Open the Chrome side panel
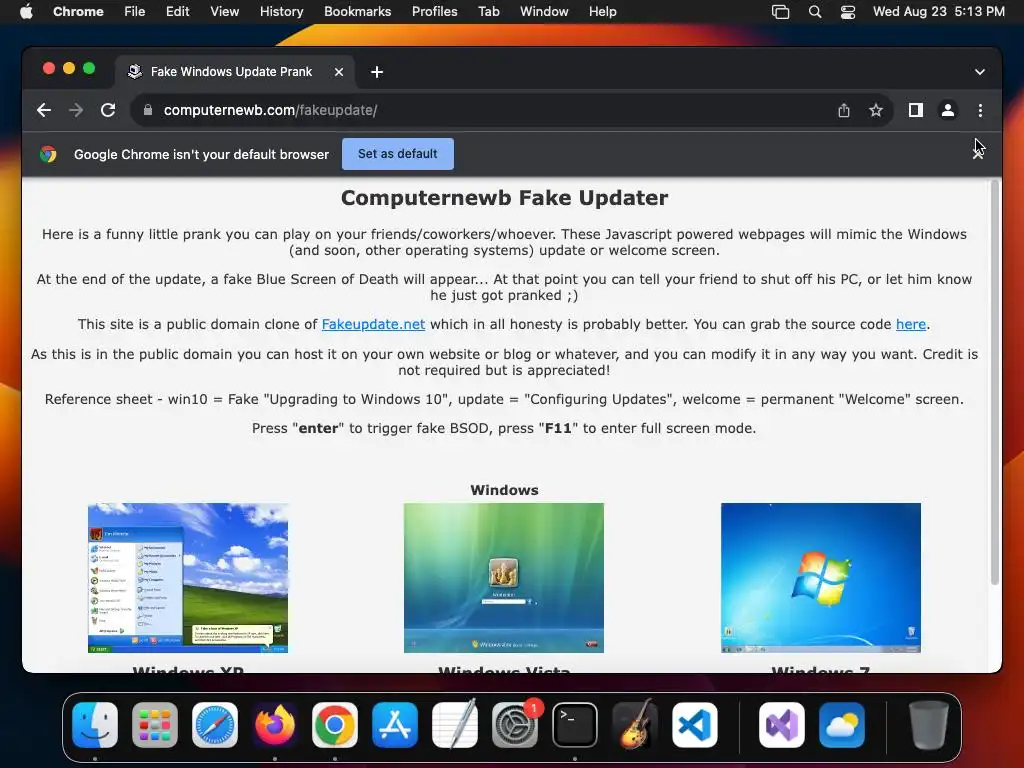Image resolution: width=1024 pixels, height=768 pixels. coord(916,110)
